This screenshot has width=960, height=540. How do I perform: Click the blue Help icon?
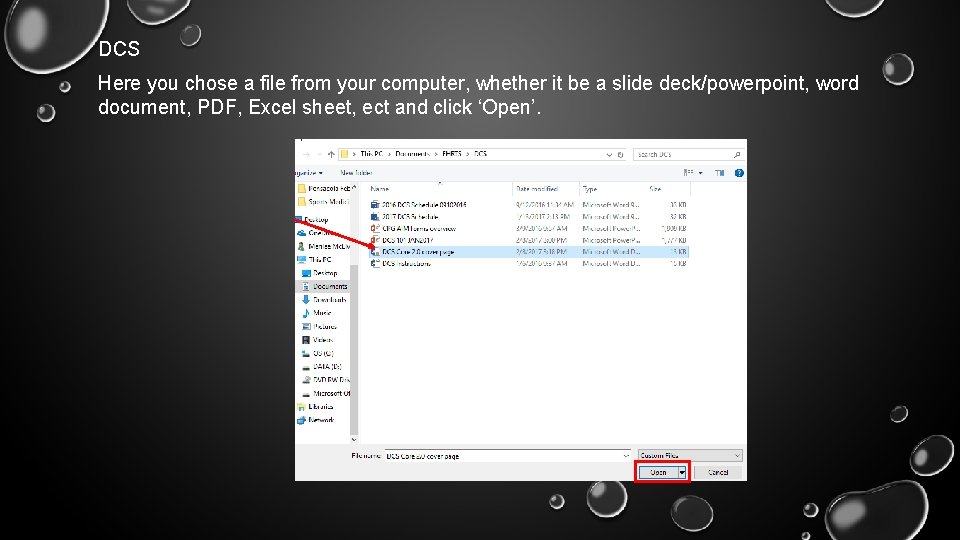pyautogui.click(x=739, y=173)
